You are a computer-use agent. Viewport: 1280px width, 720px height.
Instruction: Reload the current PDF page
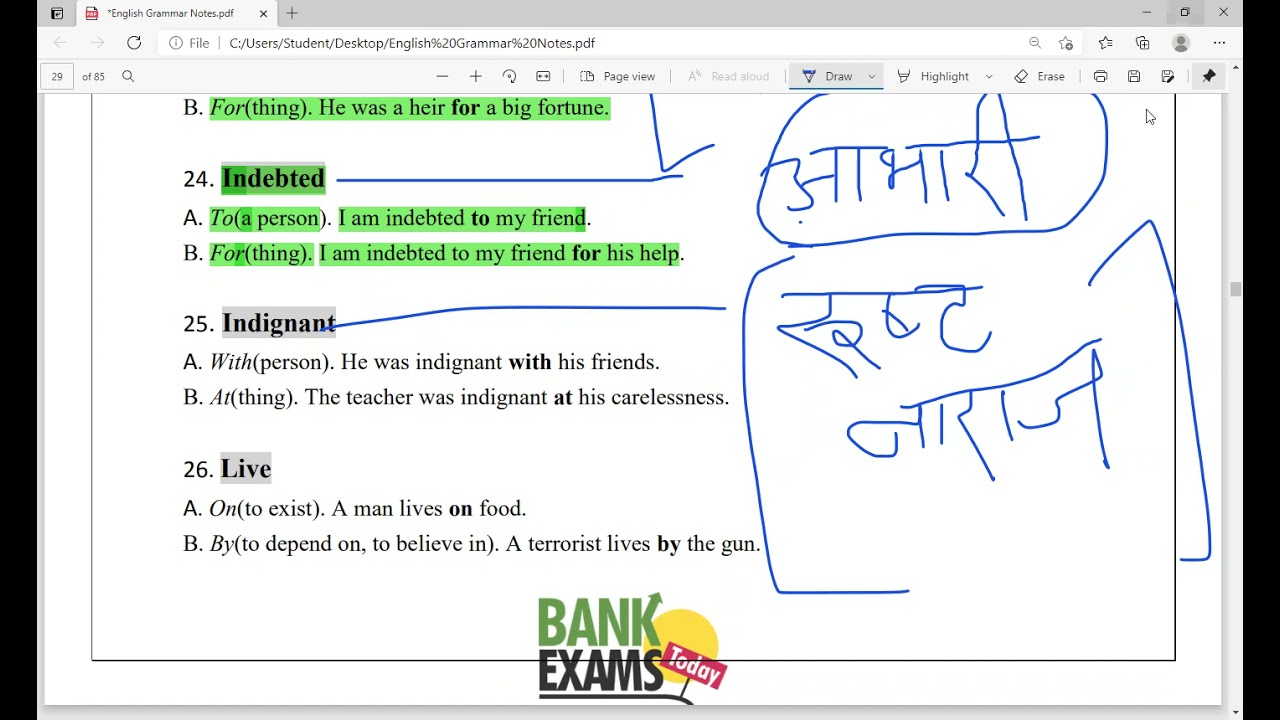point(134,43)
